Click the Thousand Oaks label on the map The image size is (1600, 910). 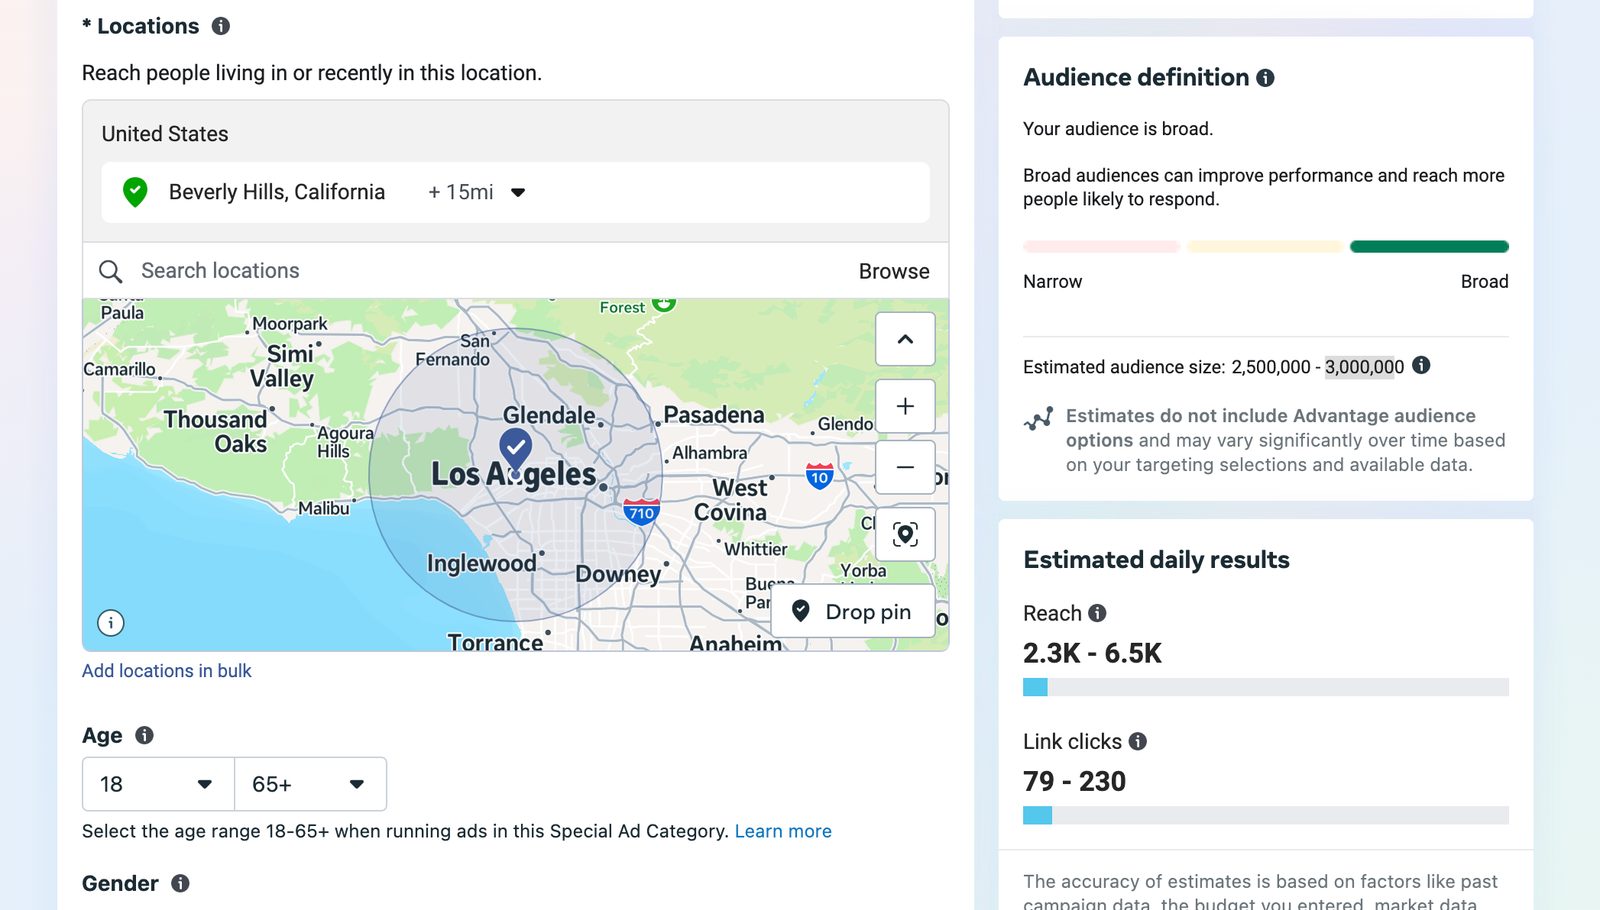(x=216, y=431)
